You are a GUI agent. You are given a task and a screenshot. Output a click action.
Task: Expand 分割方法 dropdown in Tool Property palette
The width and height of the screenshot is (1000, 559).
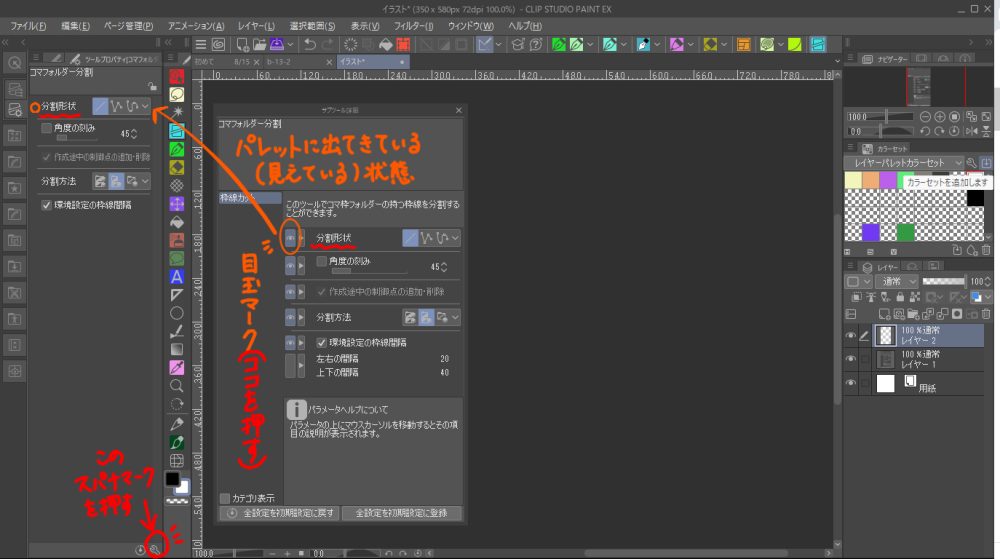145,181
